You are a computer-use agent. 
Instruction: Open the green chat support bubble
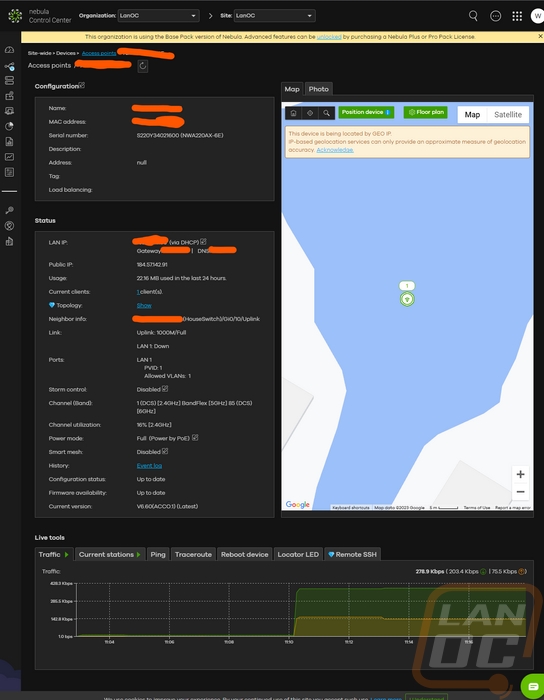coord(533,686)
